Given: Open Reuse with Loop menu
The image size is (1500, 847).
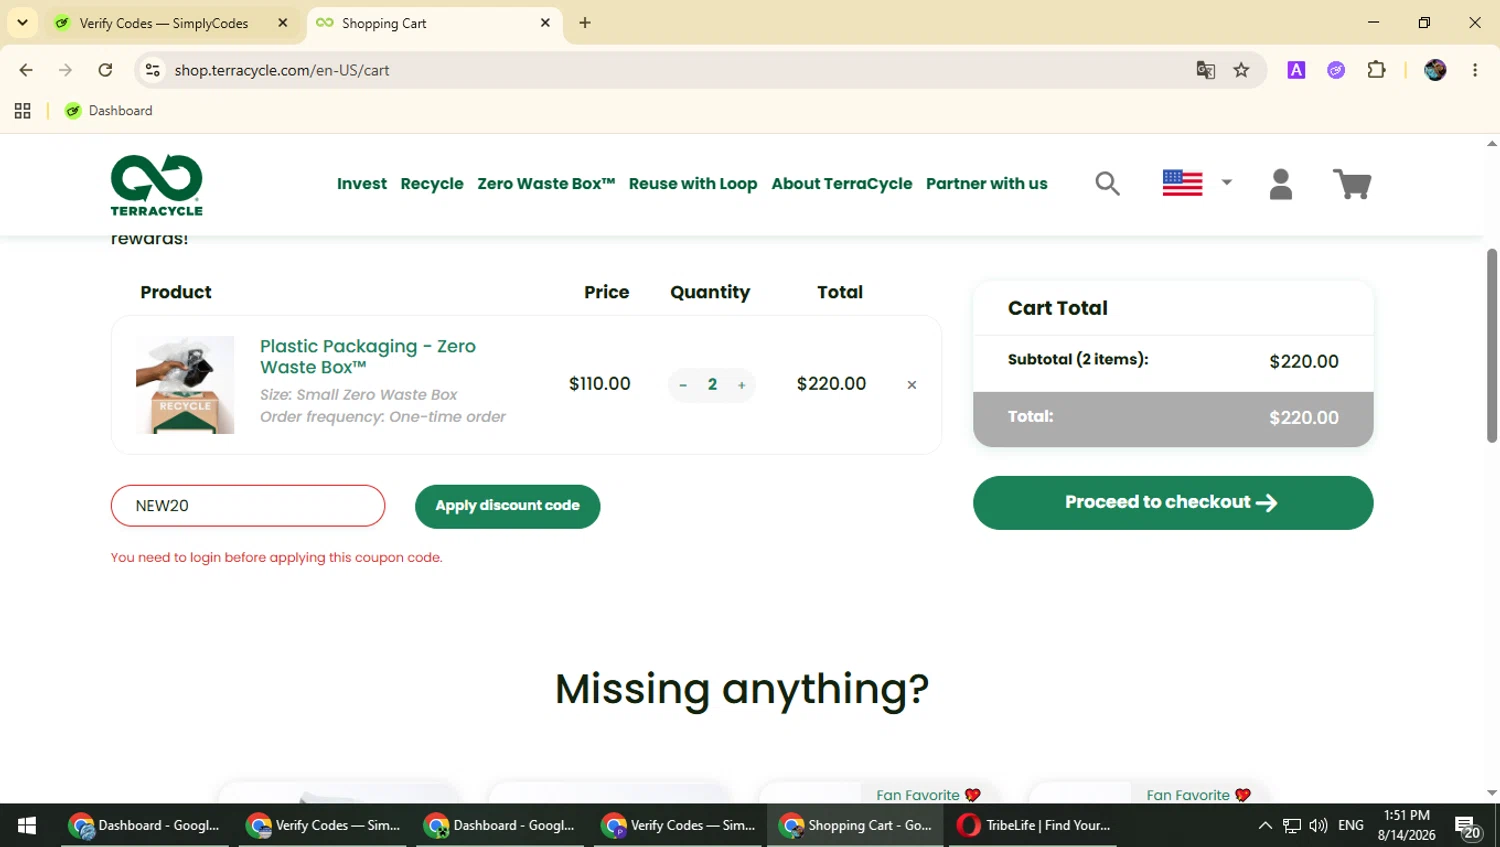Looking at the screenshot, I should coord(693,184).
